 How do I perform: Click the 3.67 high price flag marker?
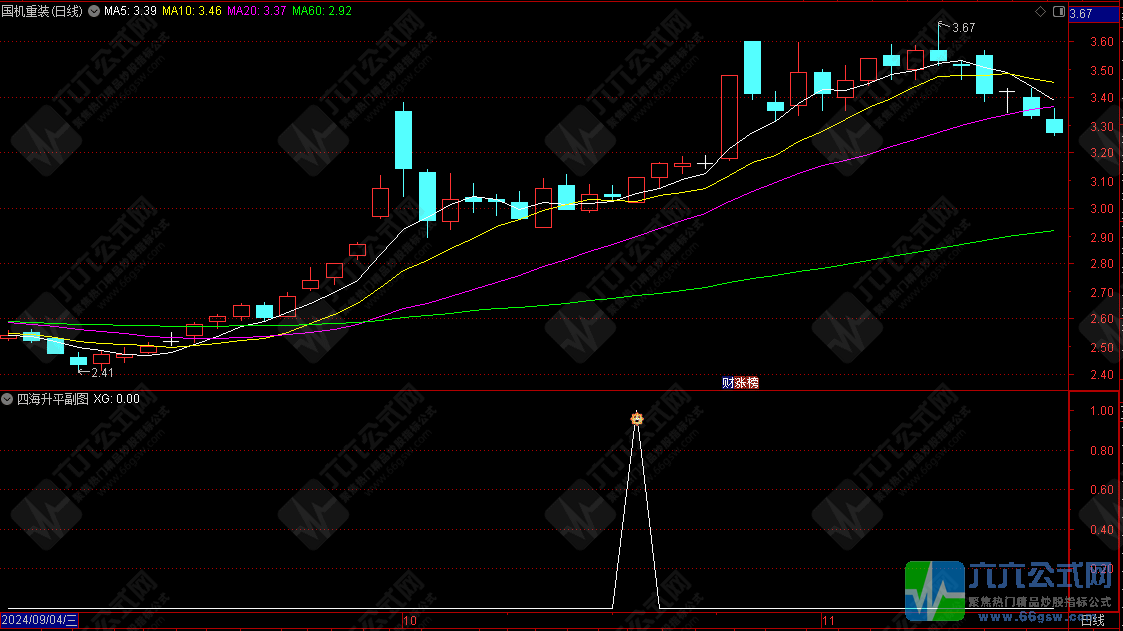pos(961,28)
